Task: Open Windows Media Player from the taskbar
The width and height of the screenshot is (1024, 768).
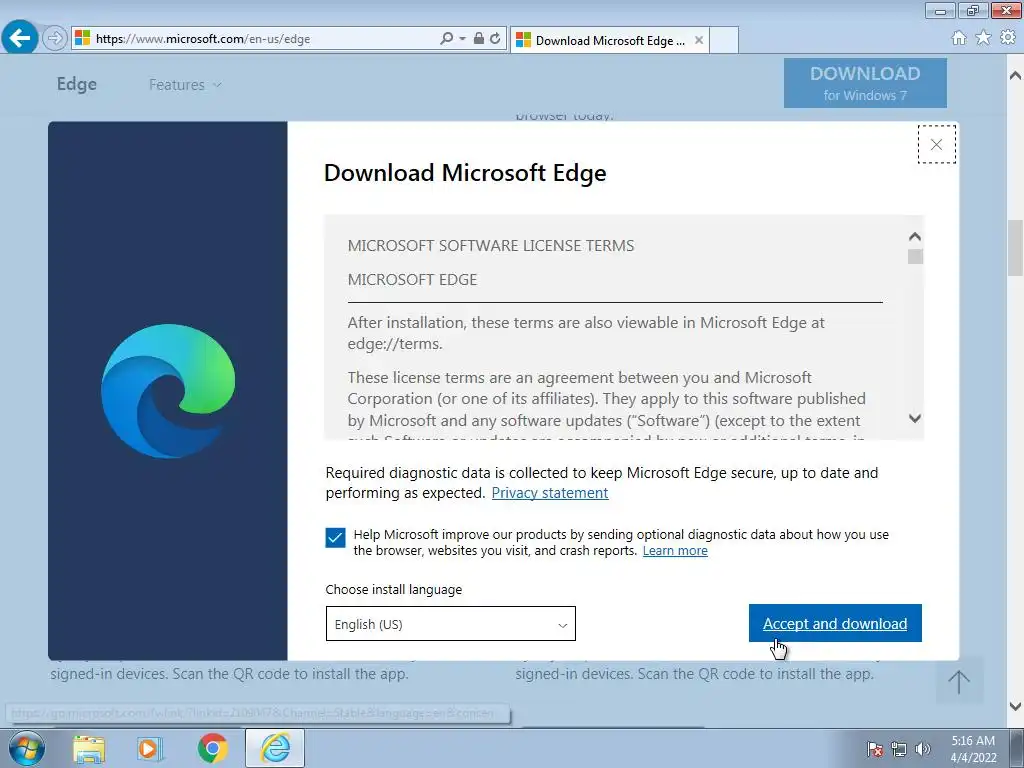Action: pyautogui.click(x=150, y=748)
